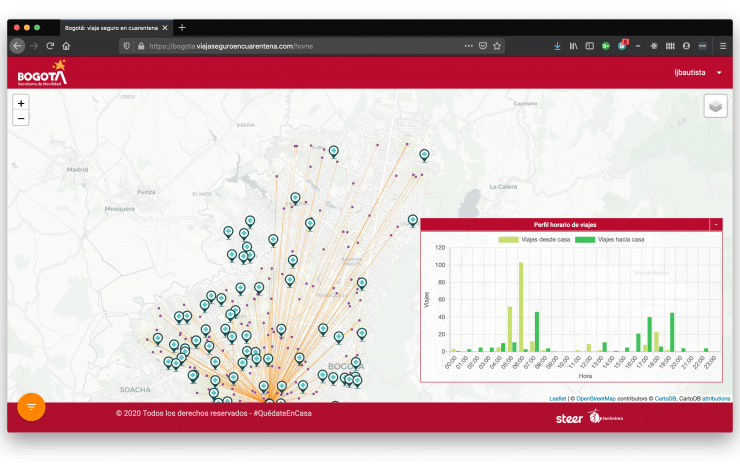This screenshot has height=470, width=740.
Task: Open the Firefox hamburger menu
Action: click(x=723, y=46)
